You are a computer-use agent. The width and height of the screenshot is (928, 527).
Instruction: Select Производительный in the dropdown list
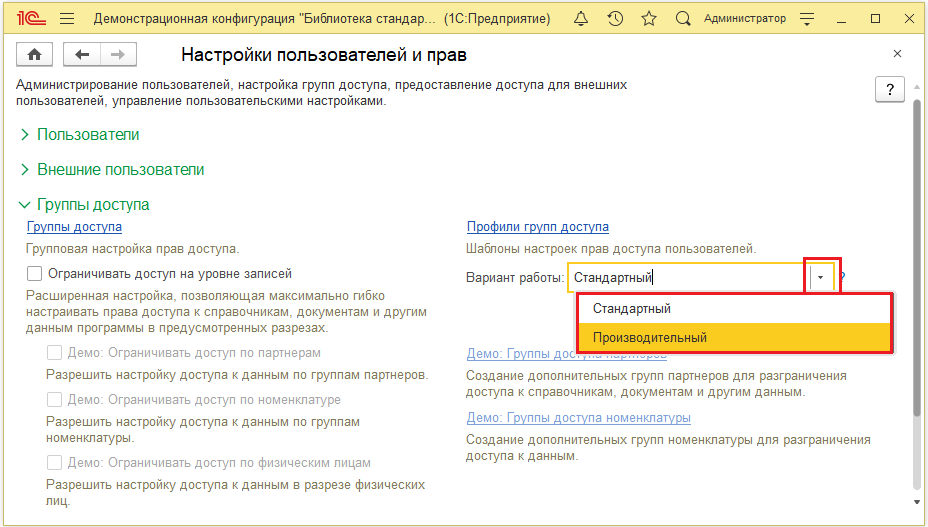[x=734, y=338]
